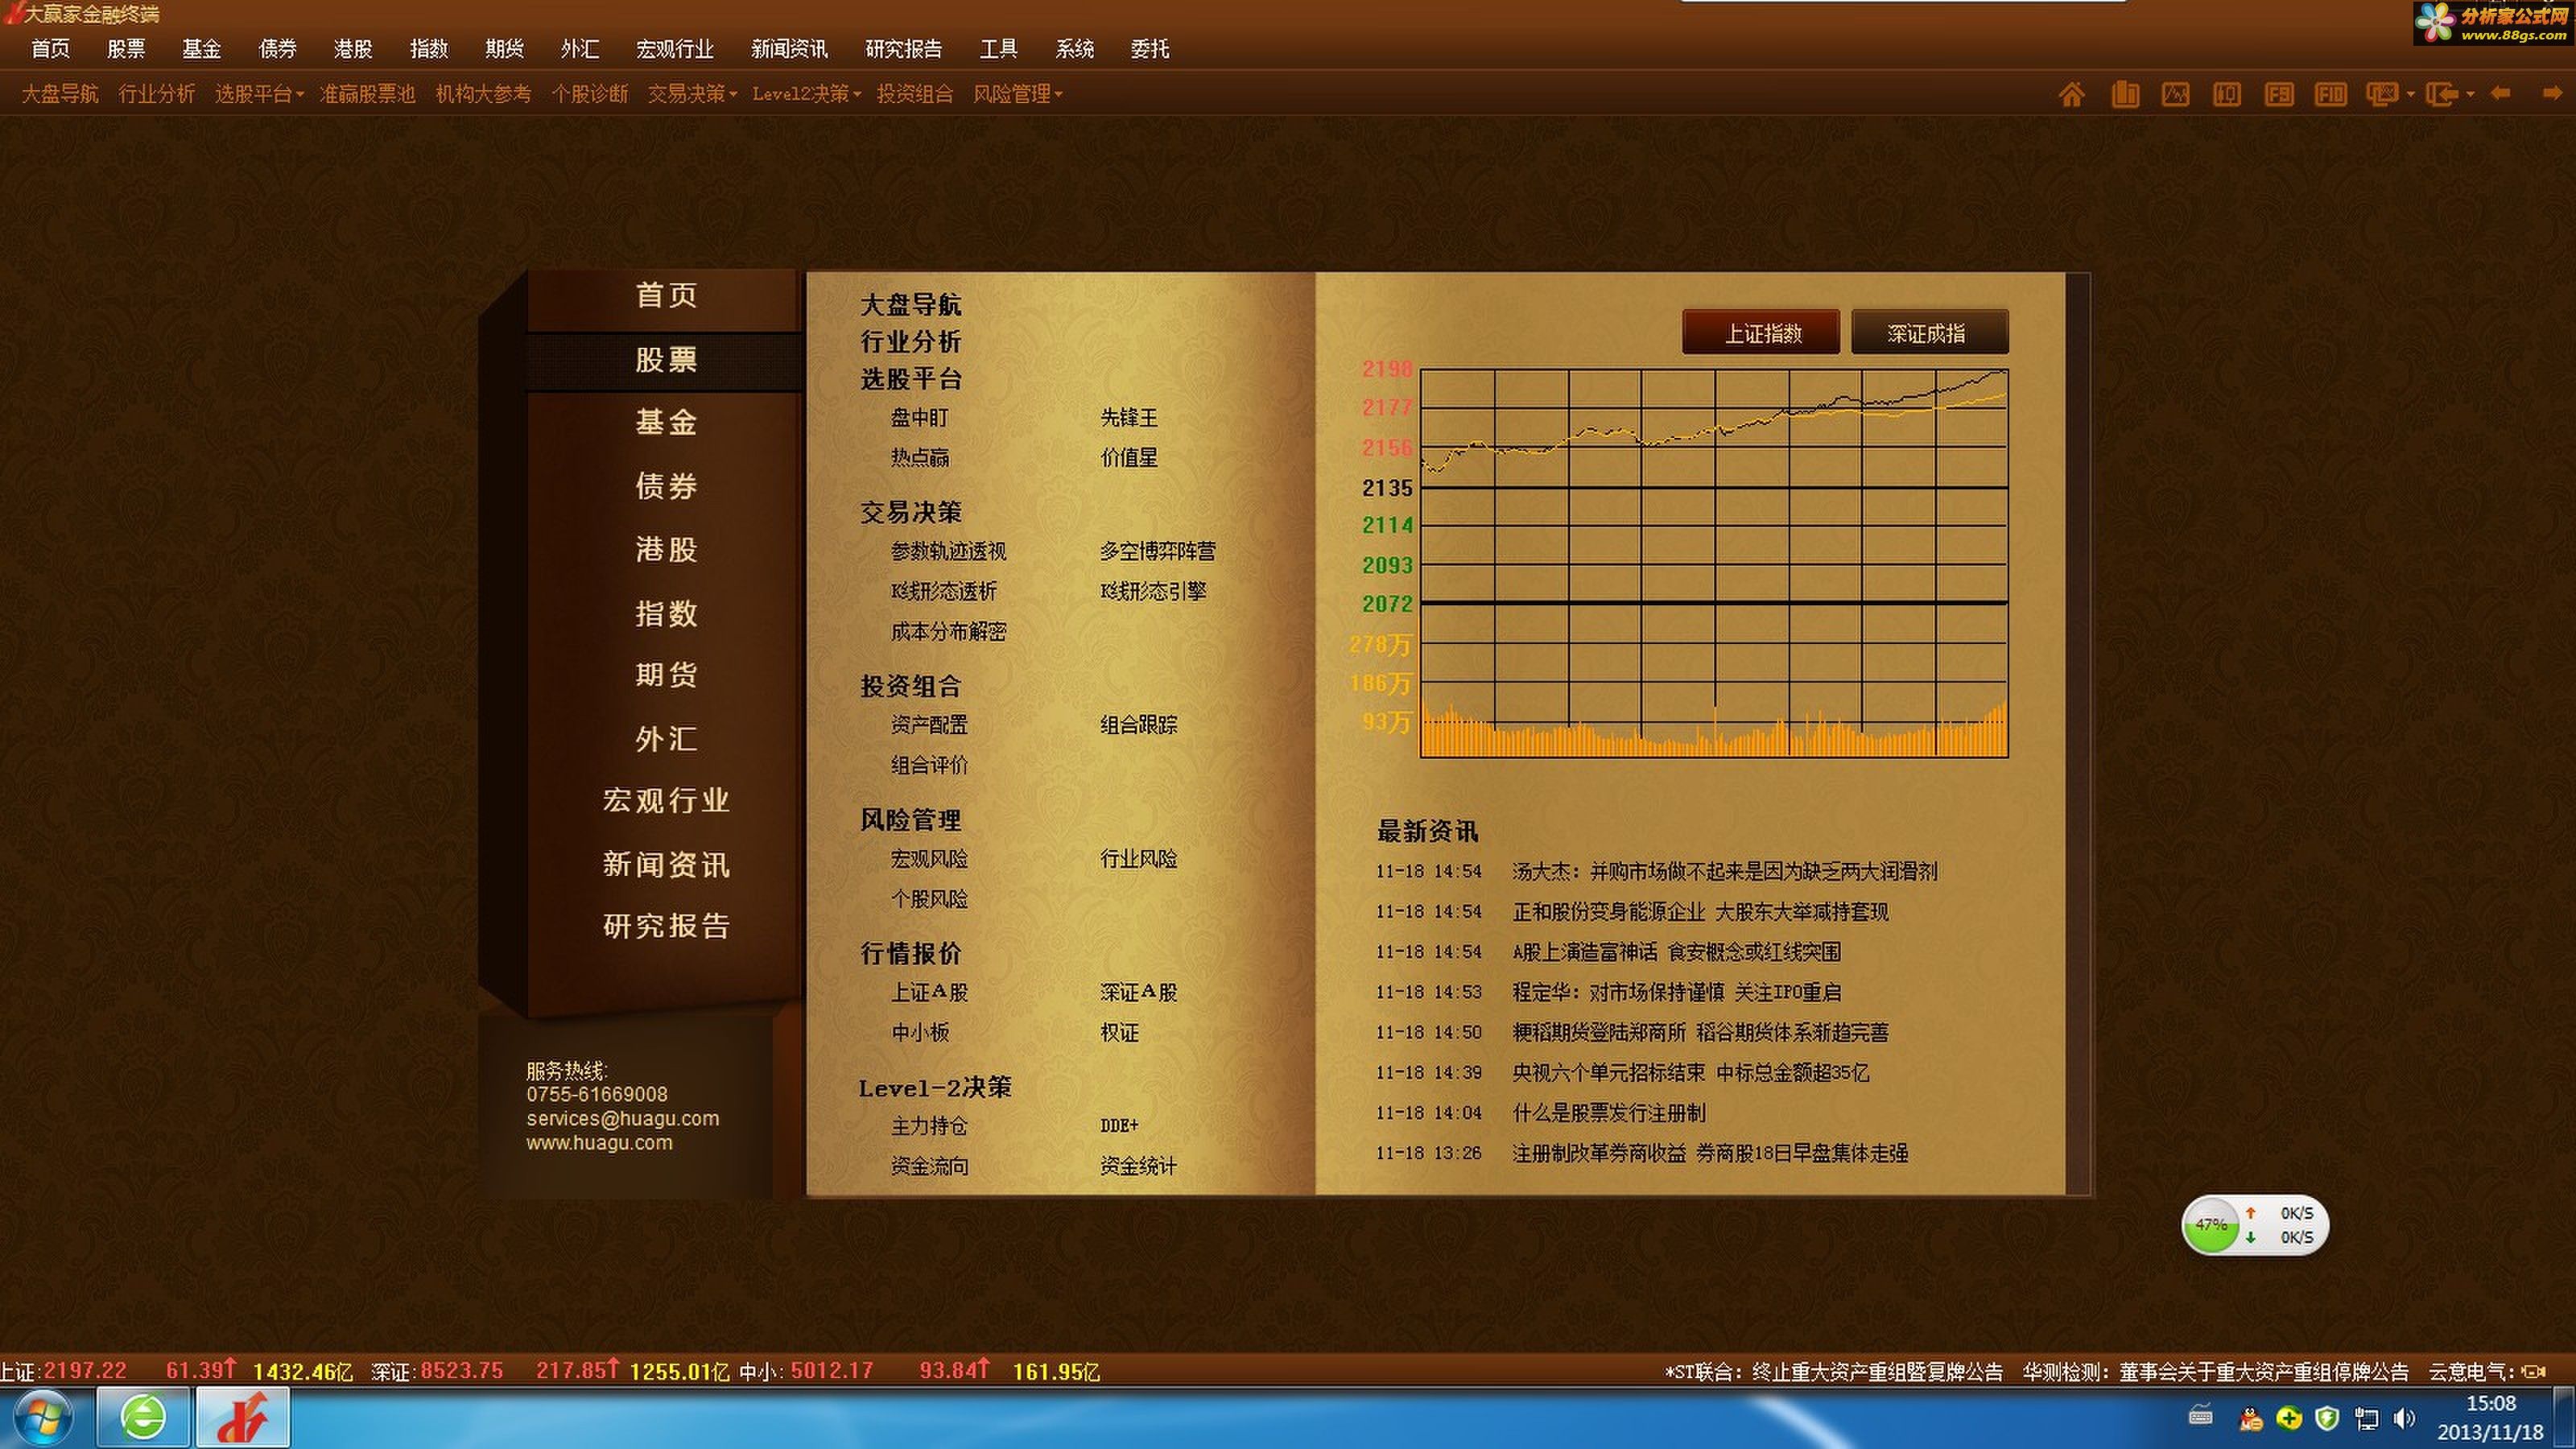Click the line chart toolbar icon
The width and height of the screenshot is (2576, 1449).
(2175, 94)
